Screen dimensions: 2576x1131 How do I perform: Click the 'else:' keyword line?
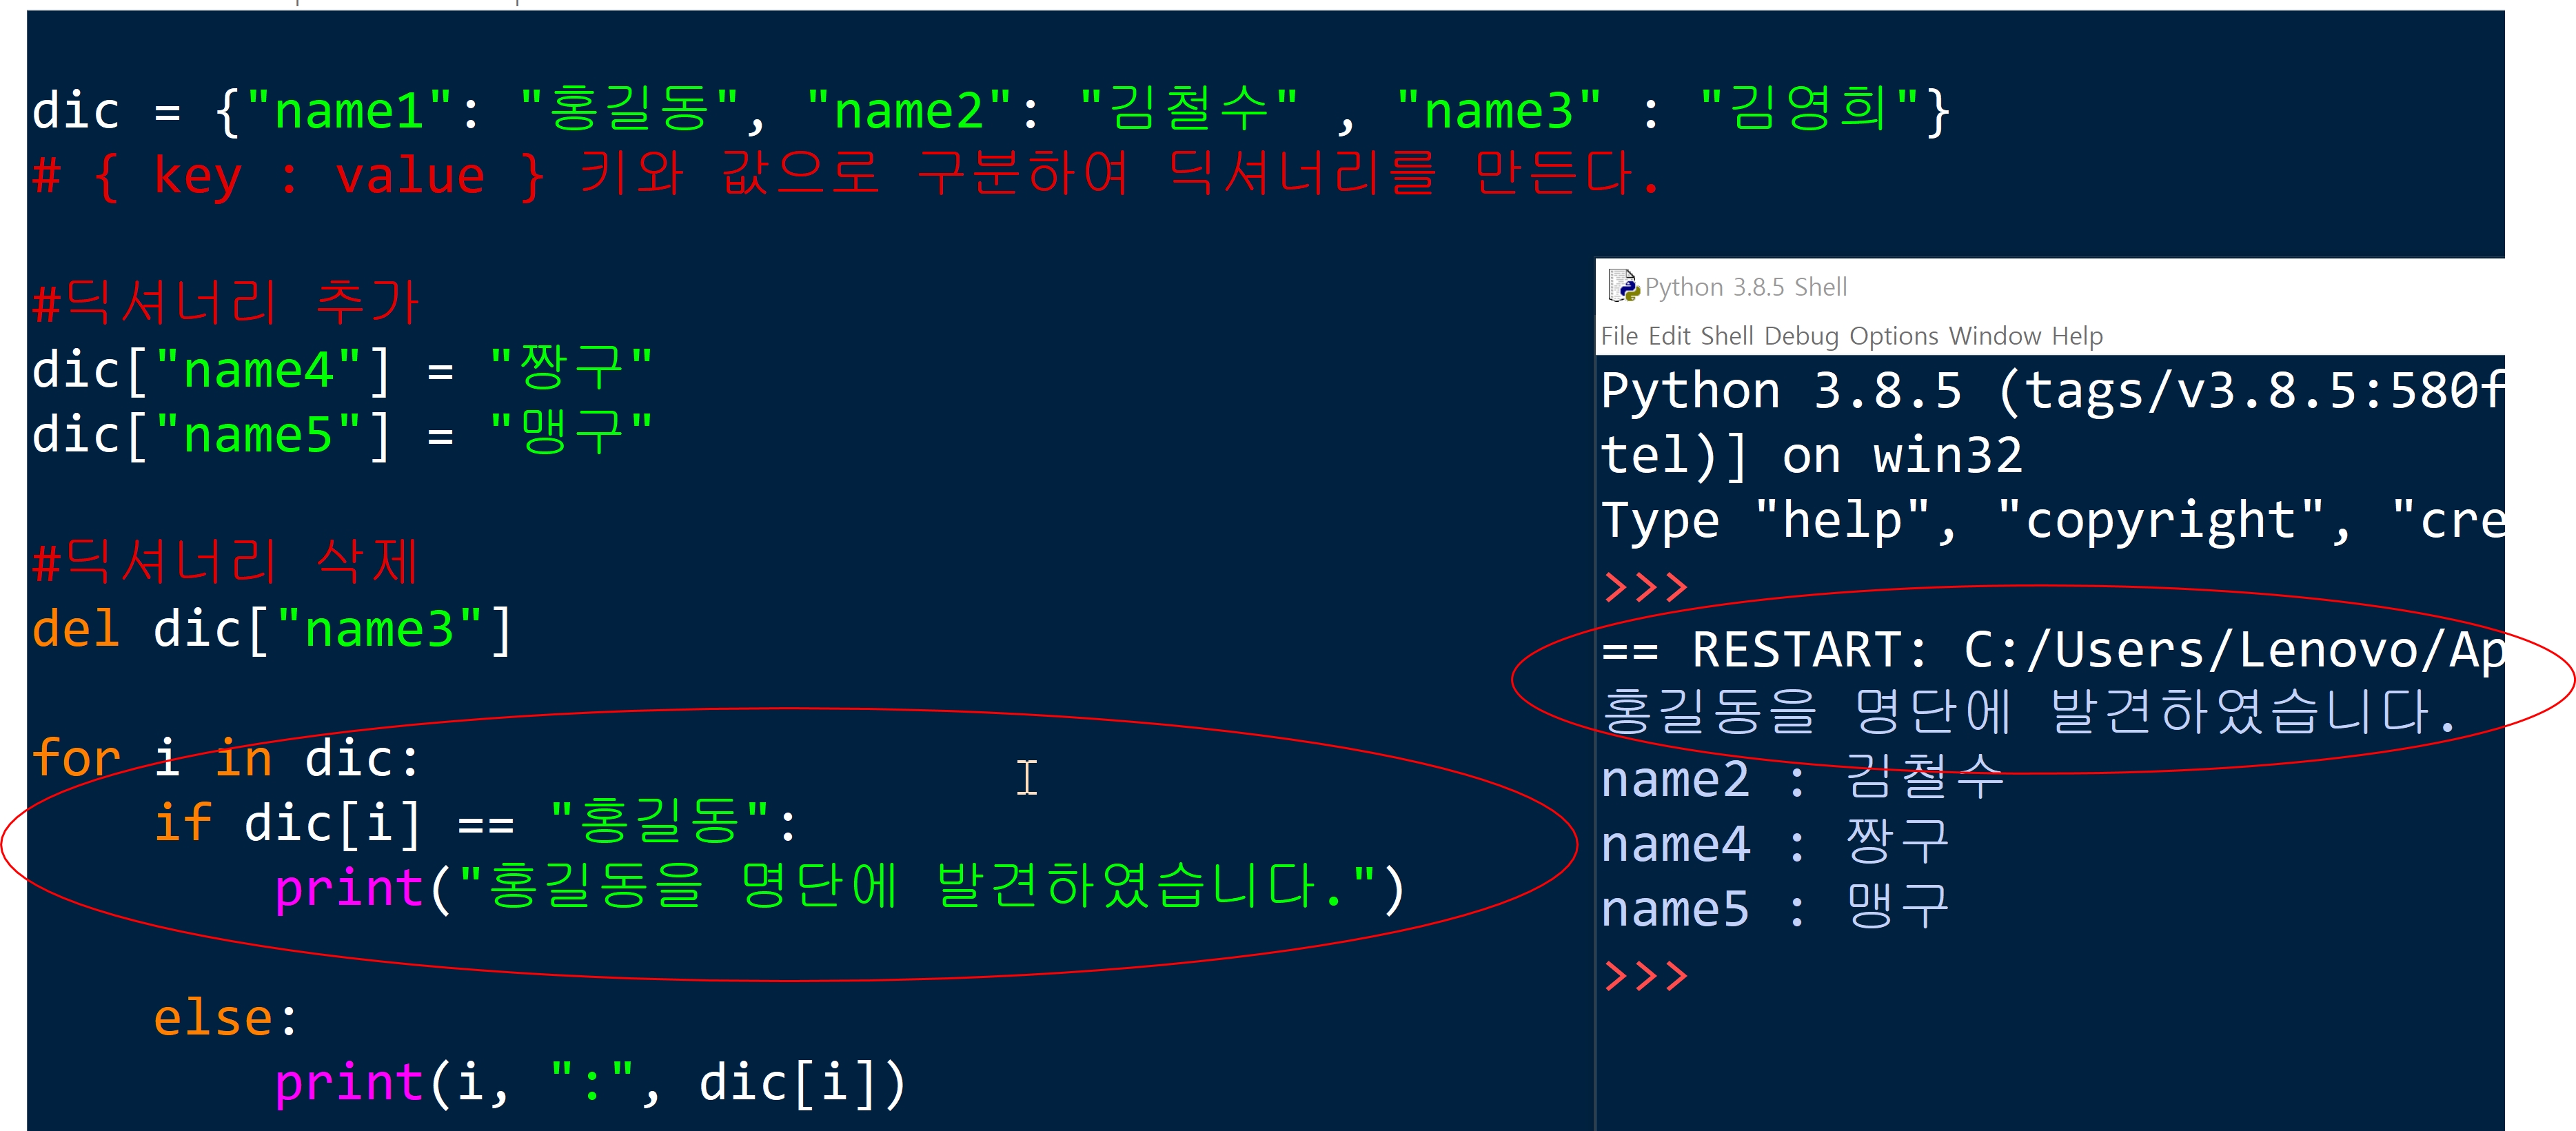pos(226,1017)
